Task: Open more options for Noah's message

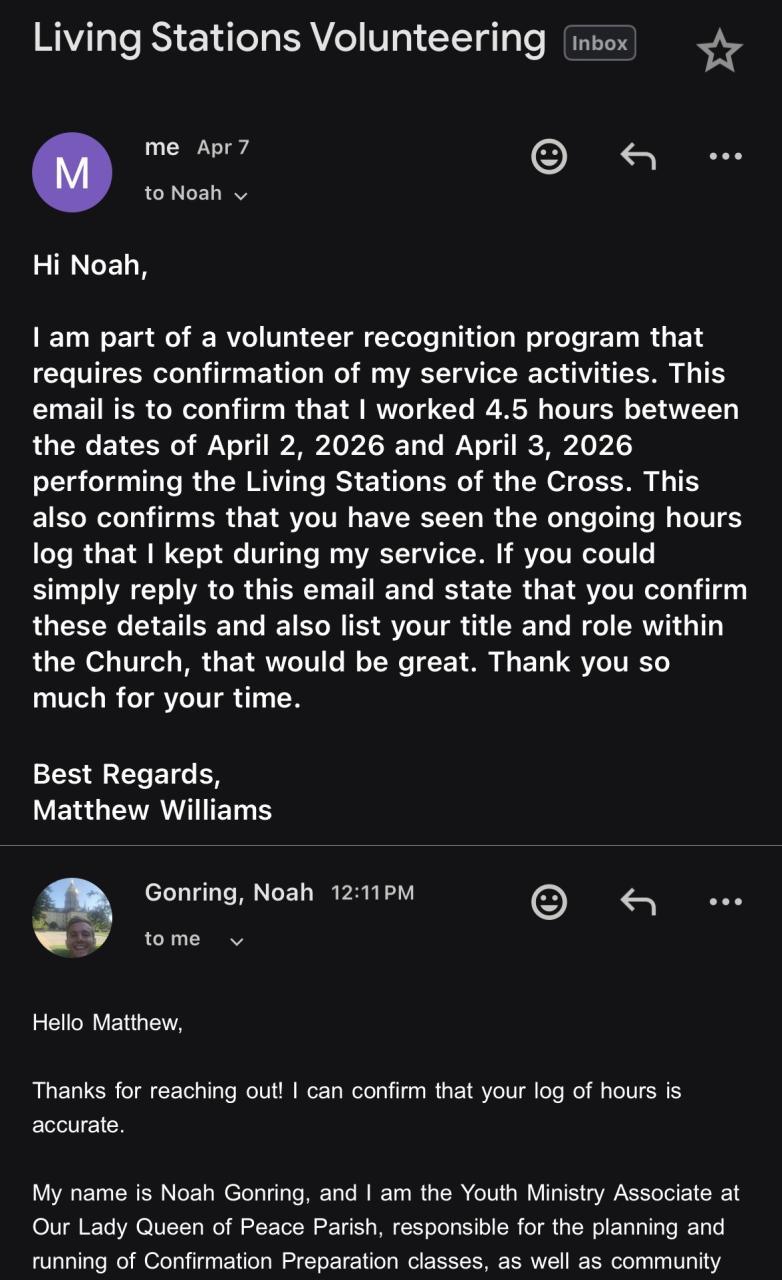Action: [x=725, y=902]
